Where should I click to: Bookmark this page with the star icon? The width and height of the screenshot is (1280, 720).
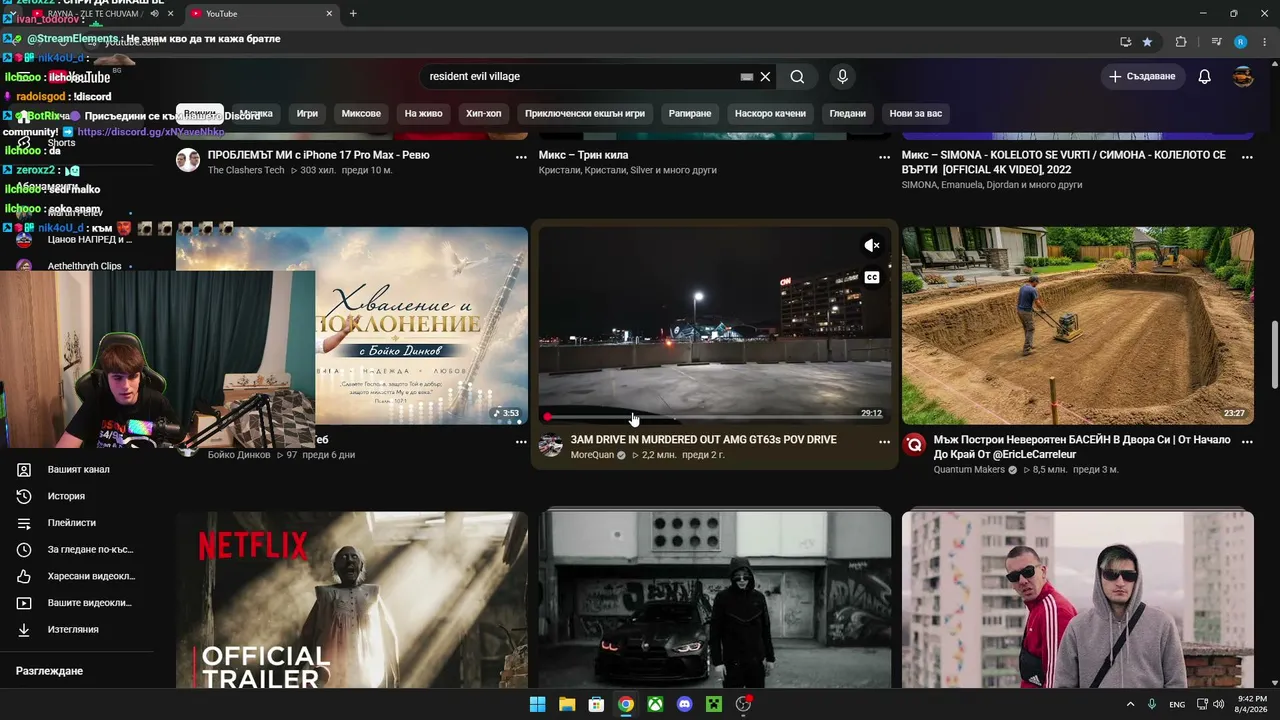(1147, 42)
